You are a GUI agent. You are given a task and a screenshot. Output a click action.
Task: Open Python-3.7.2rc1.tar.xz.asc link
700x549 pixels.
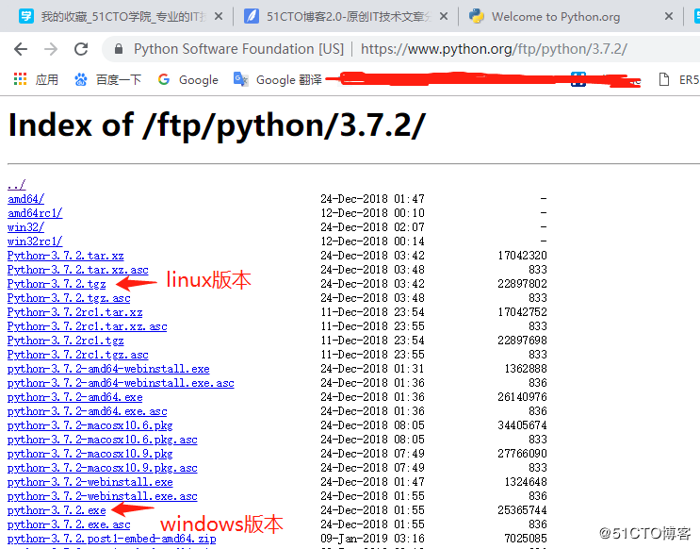click(88, 327)
